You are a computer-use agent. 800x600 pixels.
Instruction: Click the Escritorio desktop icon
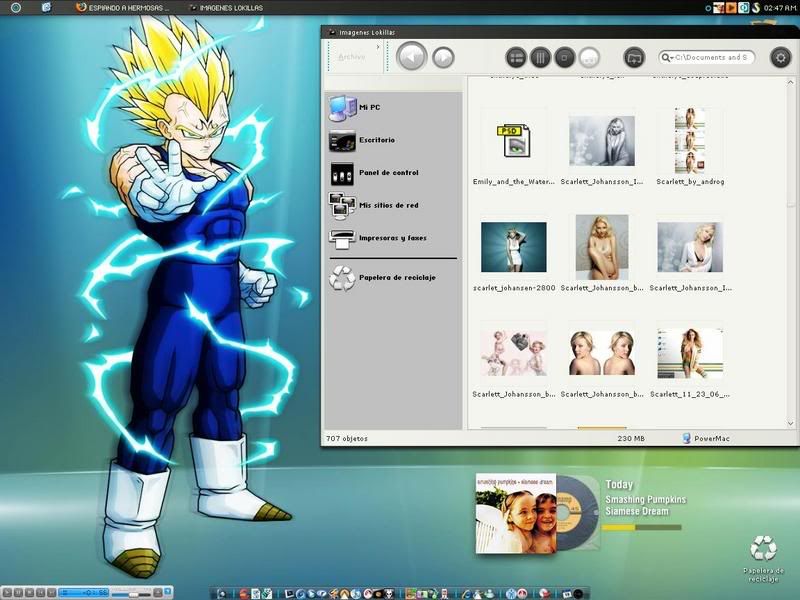(x=342, y=140)
